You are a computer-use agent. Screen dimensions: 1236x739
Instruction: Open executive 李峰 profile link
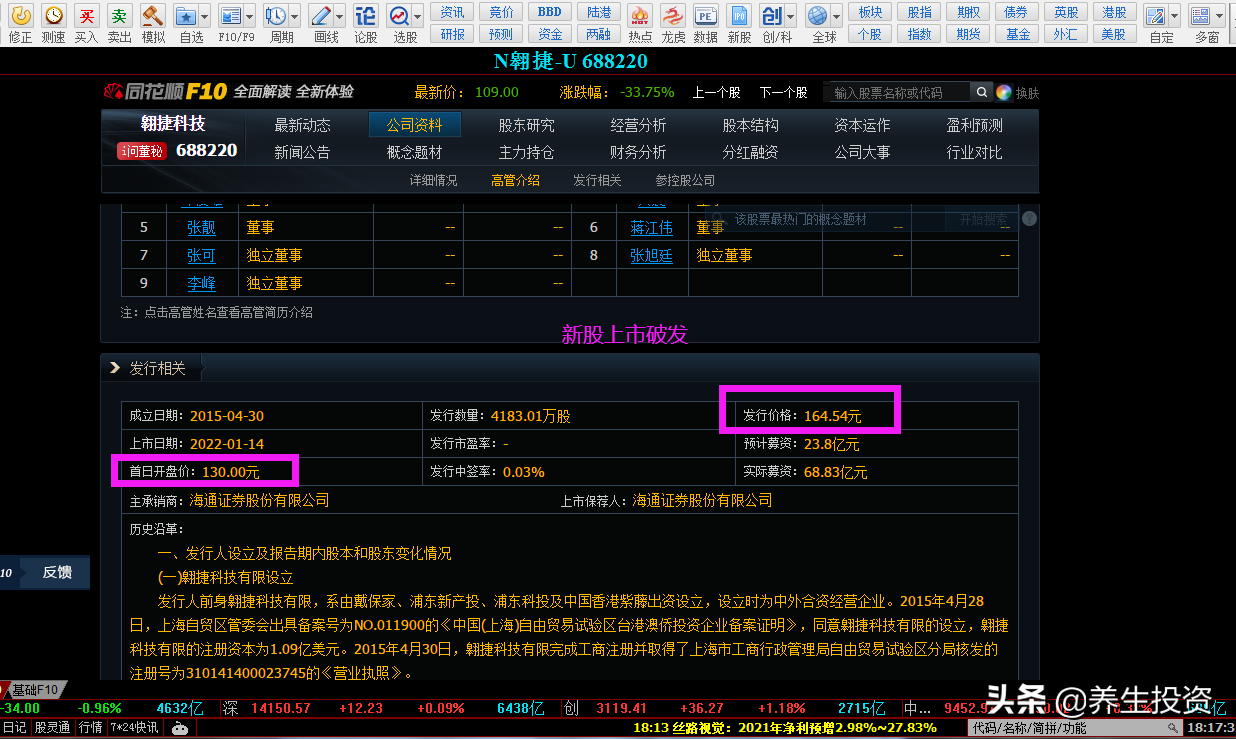coord(201,283)
